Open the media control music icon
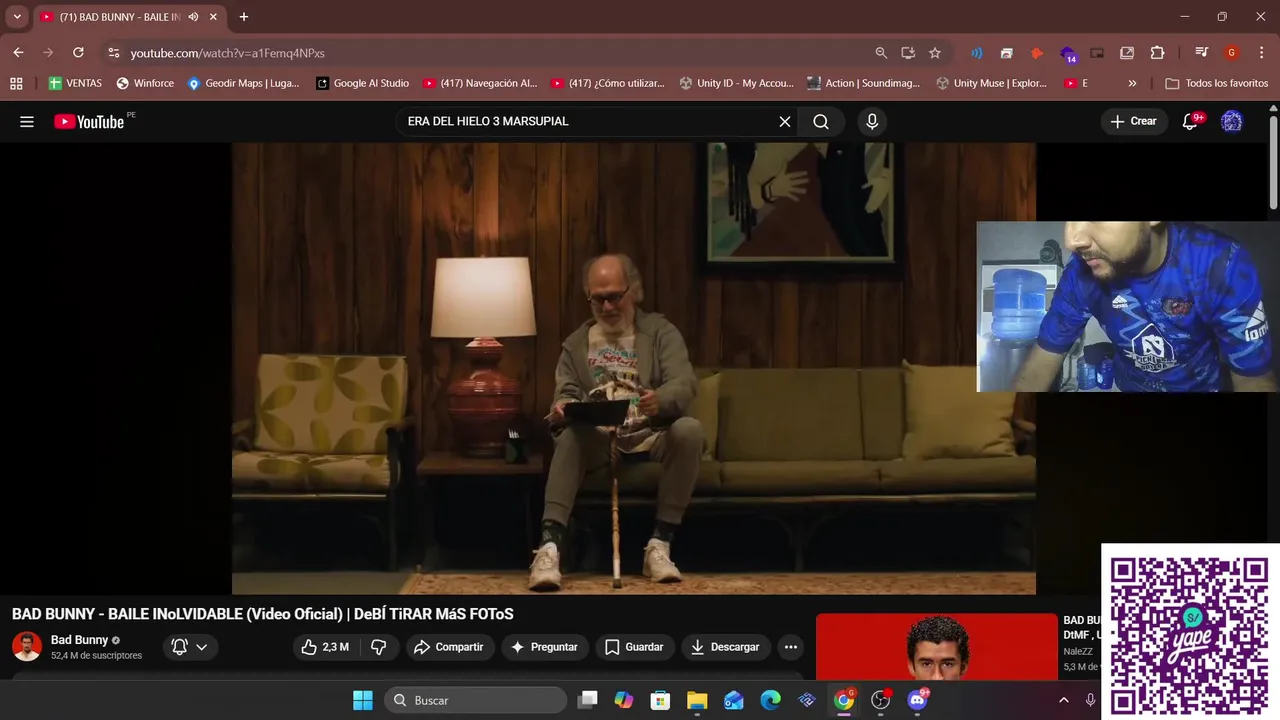The width and height of the screenshot is (1280, 720). click(x=1202, y=53)
